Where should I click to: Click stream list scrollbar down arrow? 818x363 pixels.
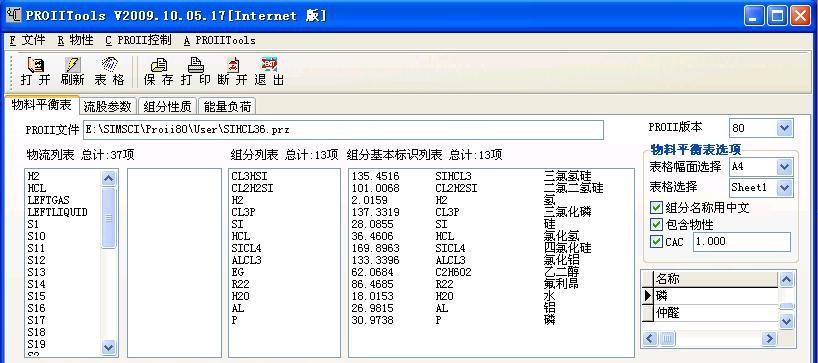109,347
